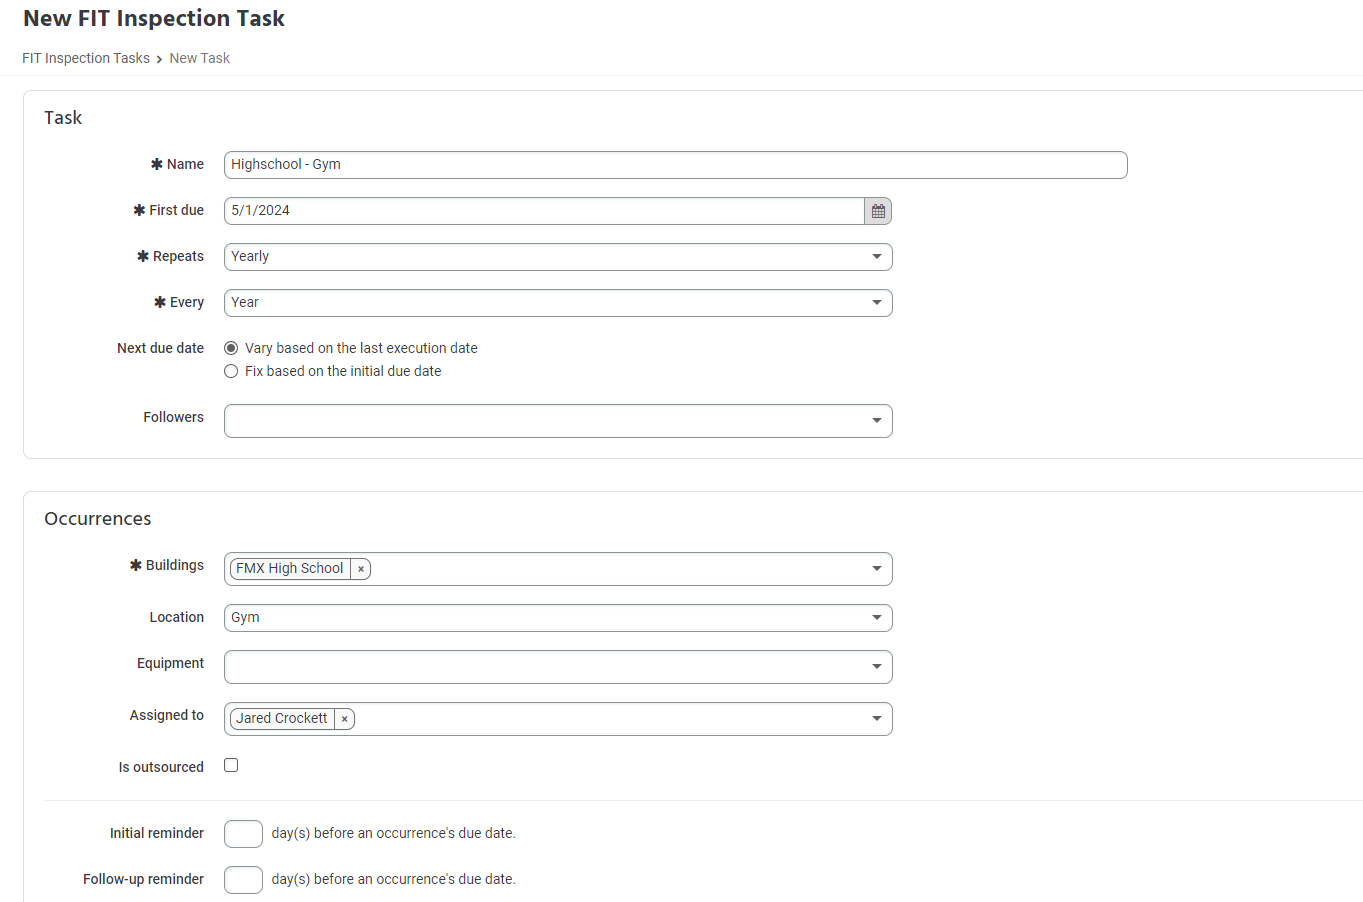Remove Jared Crockett from Assigned to
This screenshot has height=902, width=1363.
coord(344,719)
